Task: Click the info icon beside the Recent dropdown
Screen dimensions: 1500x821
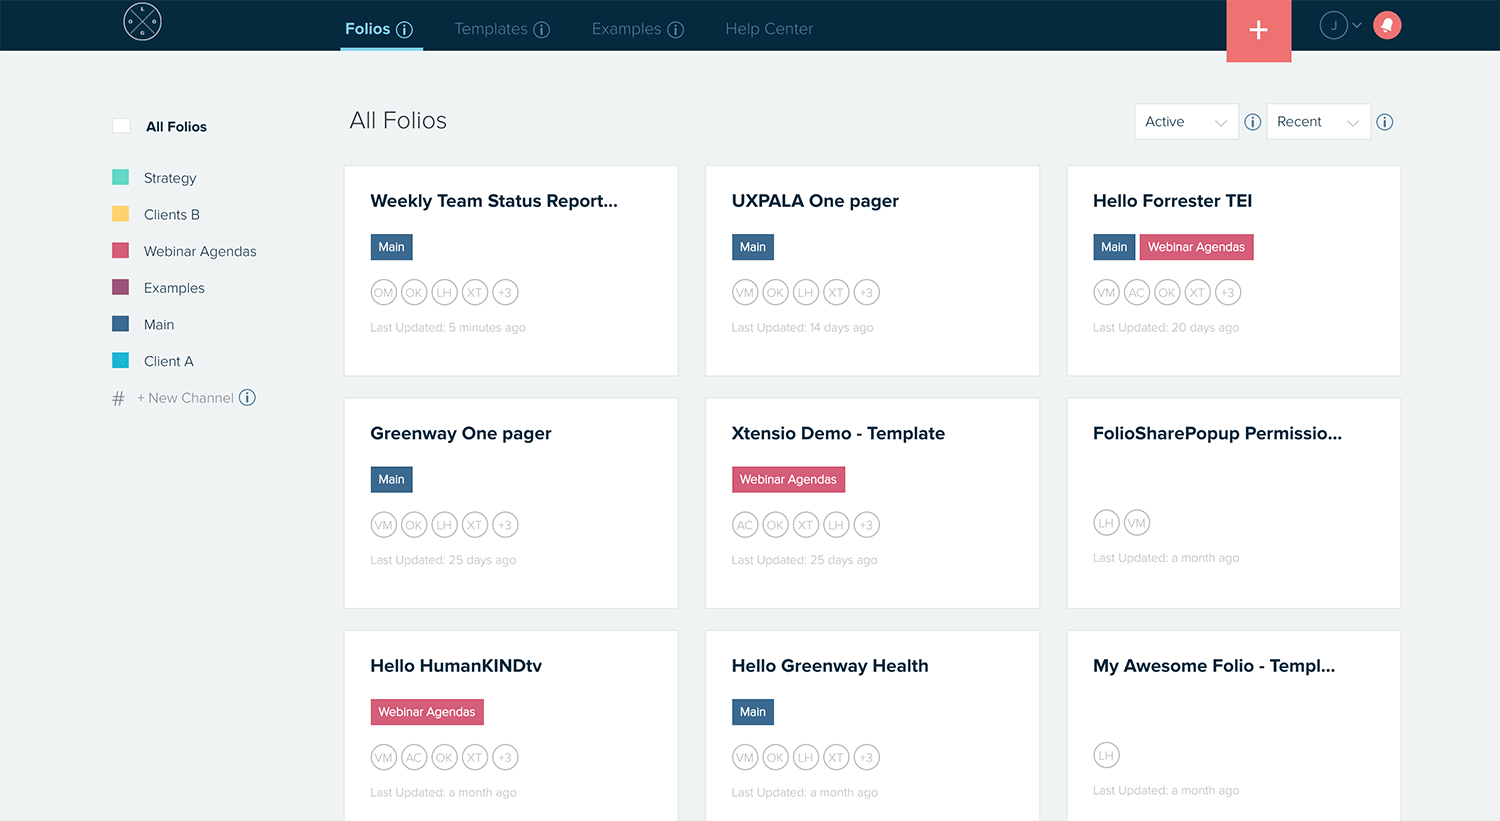Action: coord(1384,121)
